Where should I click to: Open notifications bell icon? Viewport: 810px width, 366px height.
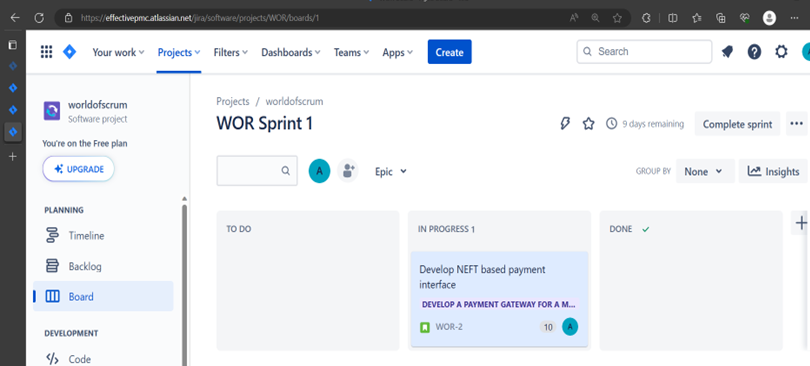(727, 52)
